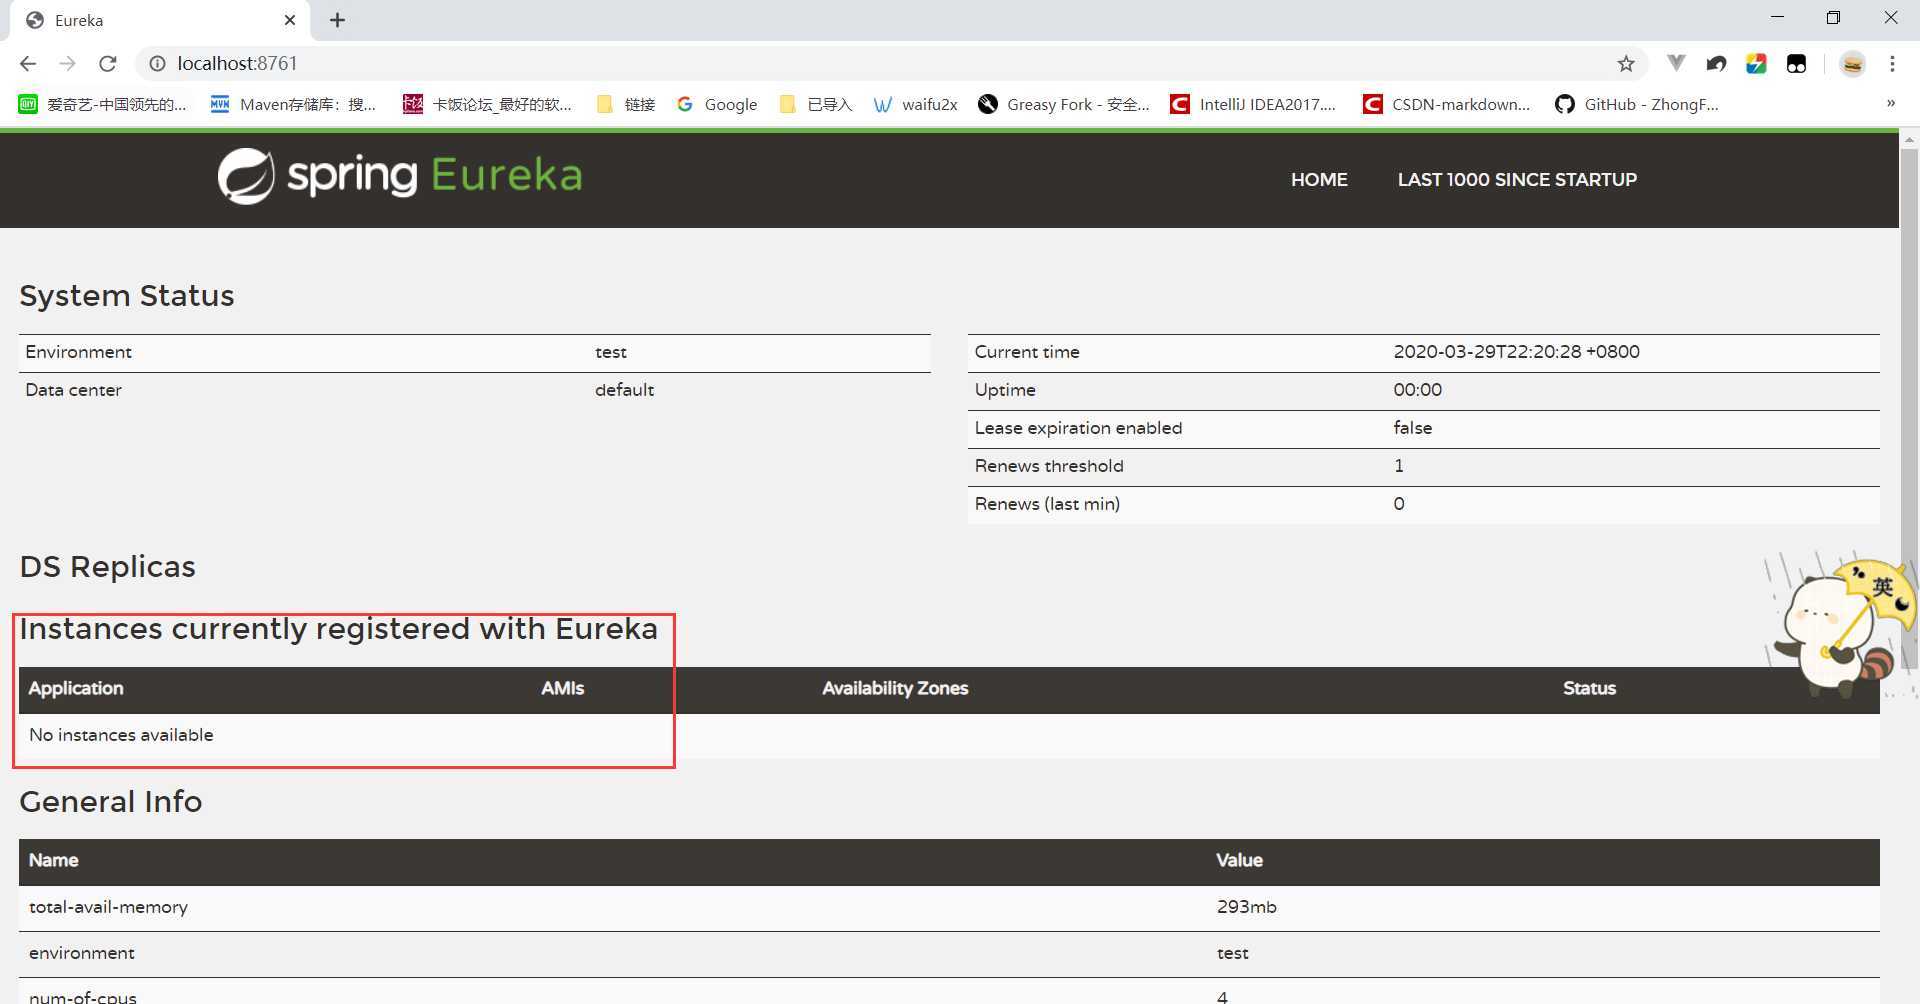Viewport: 1920px width, 1004px height.
Task: Go to HOME in Eureka navbar
Action: coord(1319,180)
